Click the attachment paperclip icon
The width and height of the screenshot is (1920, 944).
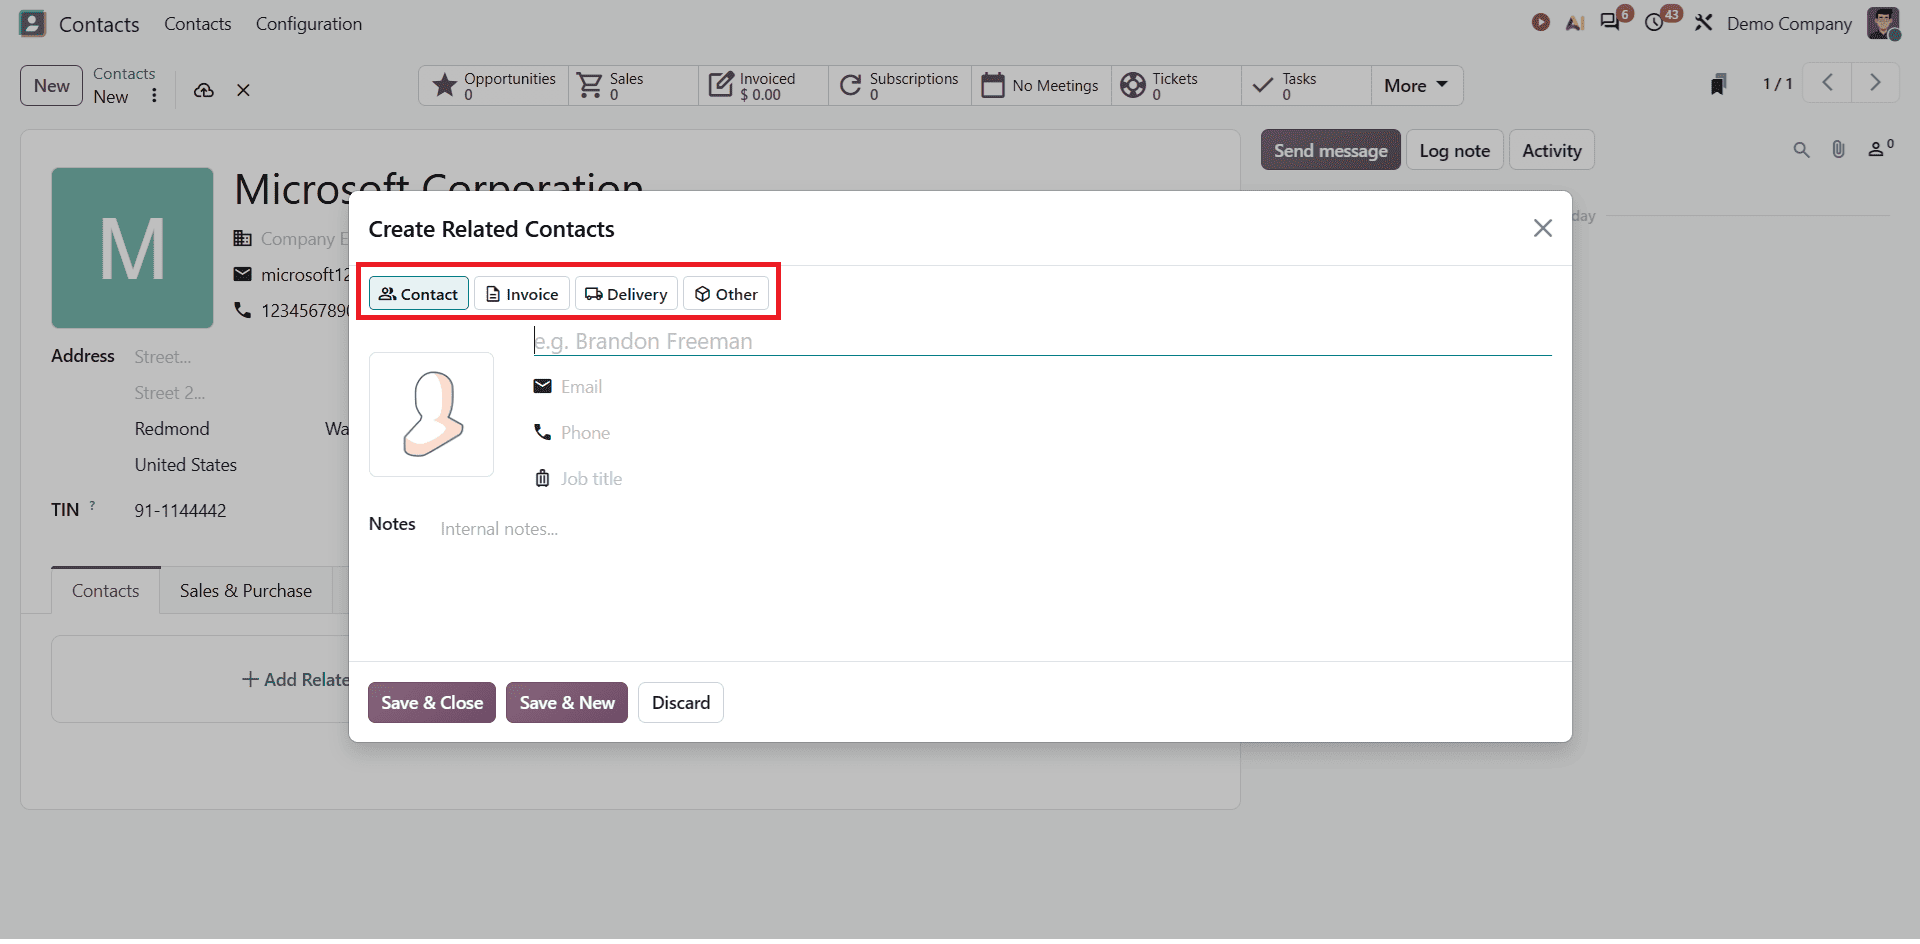click(1838, 150)
